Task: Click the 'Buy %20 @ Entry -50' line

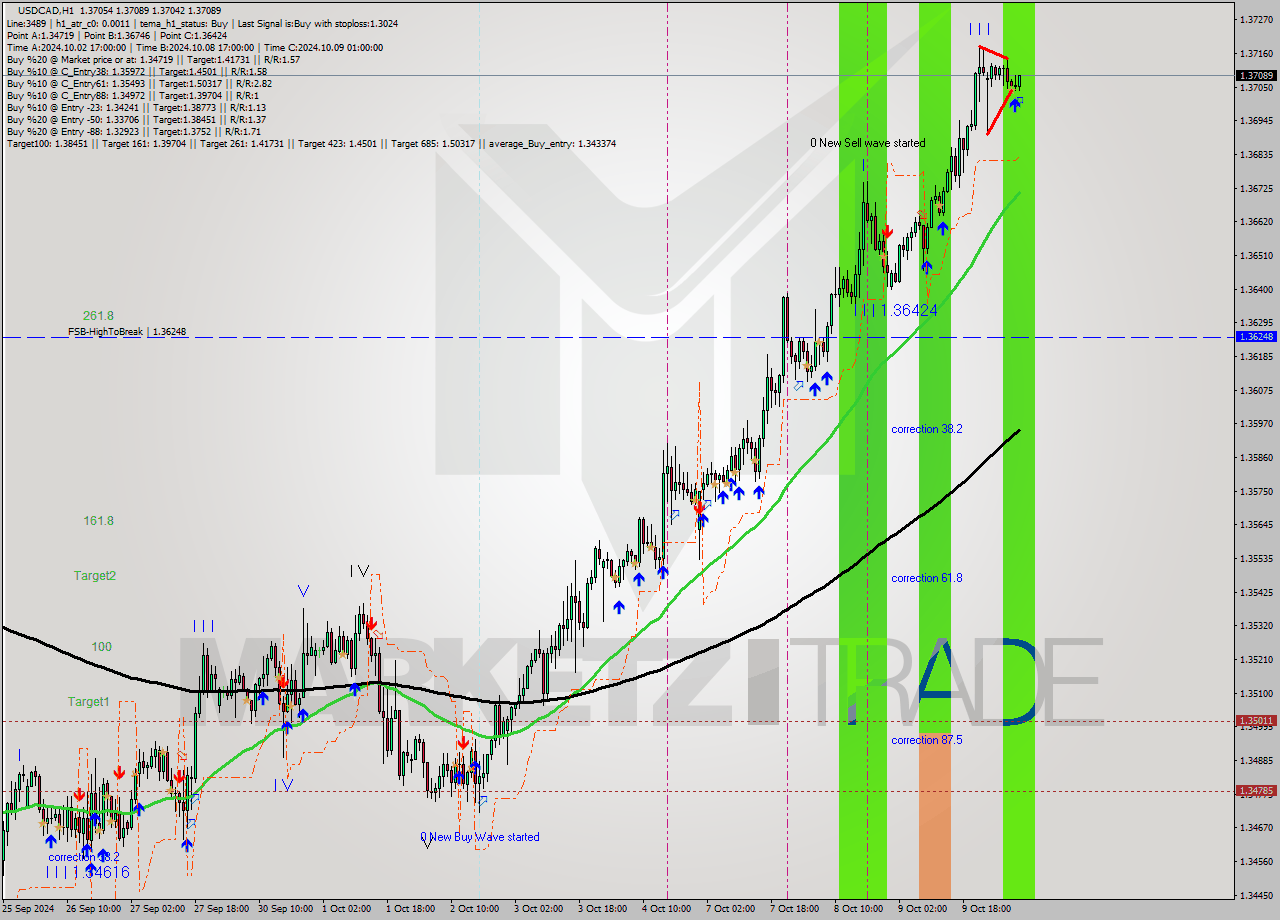Action: coord(136,119)
